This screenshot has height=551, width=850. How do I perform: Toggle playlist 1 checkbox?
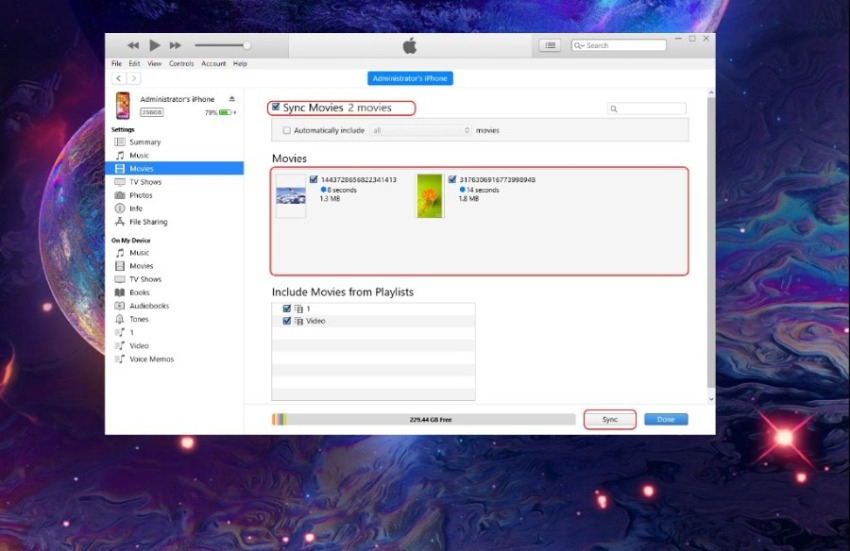pyautogui.click(x=287, y=308)
